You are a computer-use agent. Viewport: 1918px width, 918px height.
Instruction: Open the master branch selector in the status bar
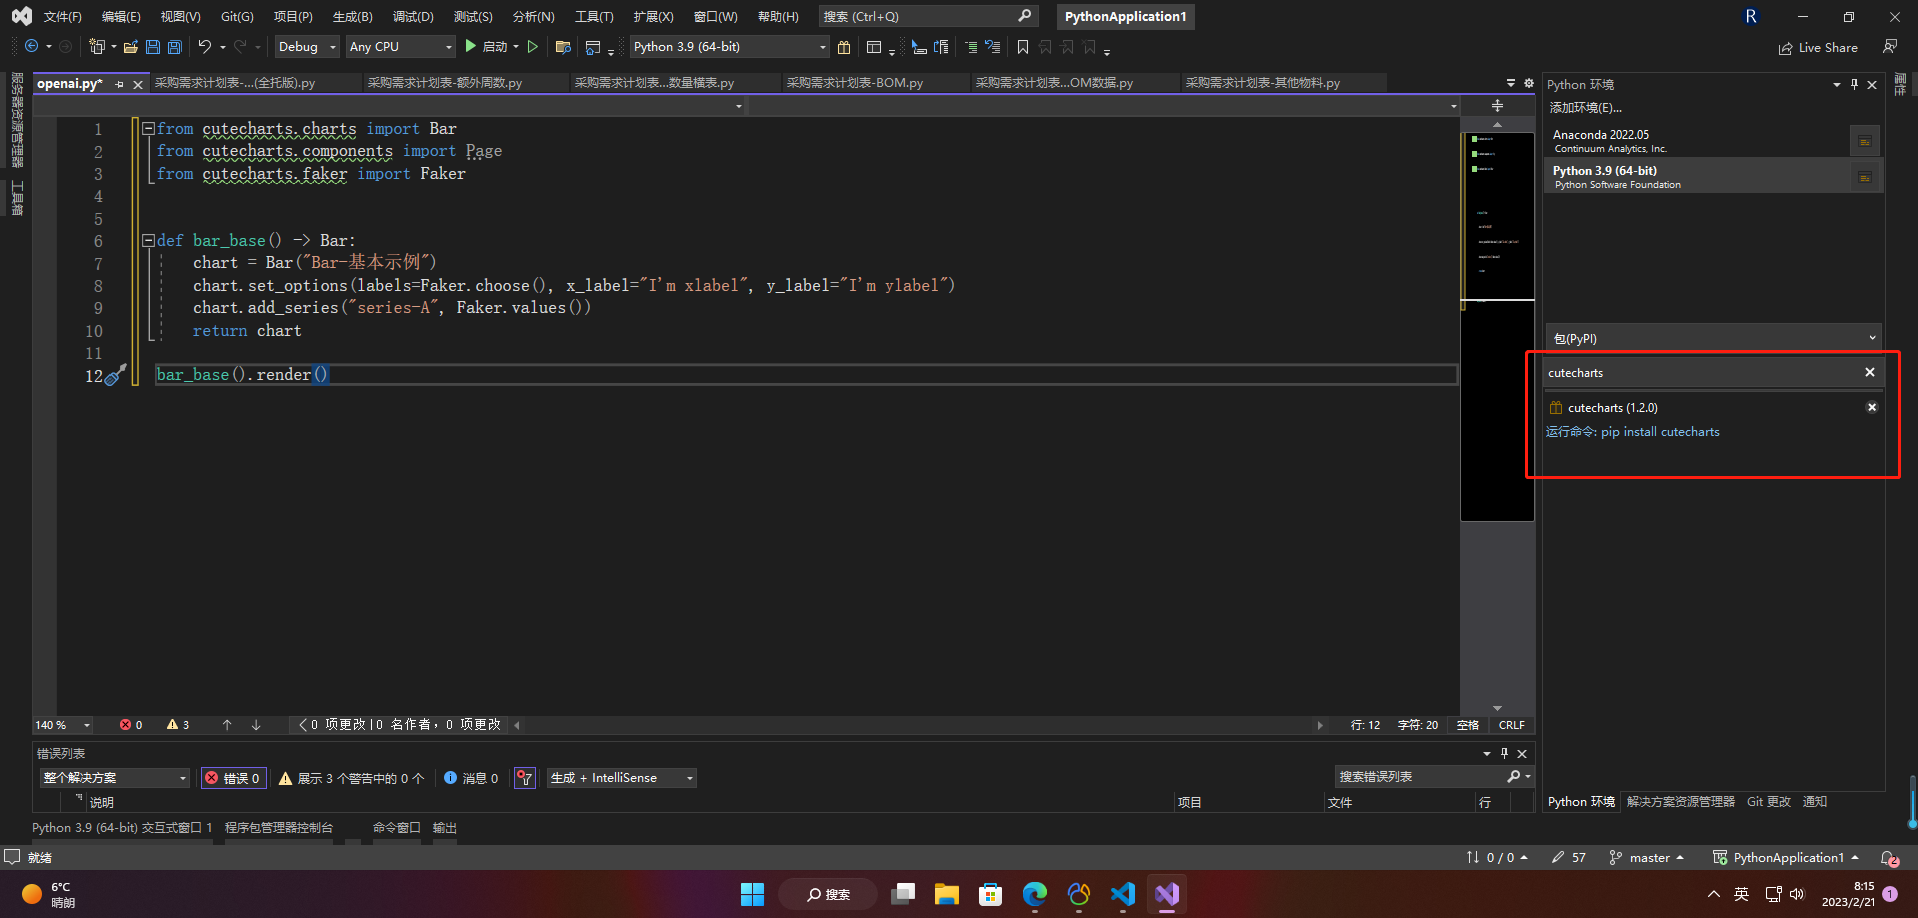(x=1647, y=858)
